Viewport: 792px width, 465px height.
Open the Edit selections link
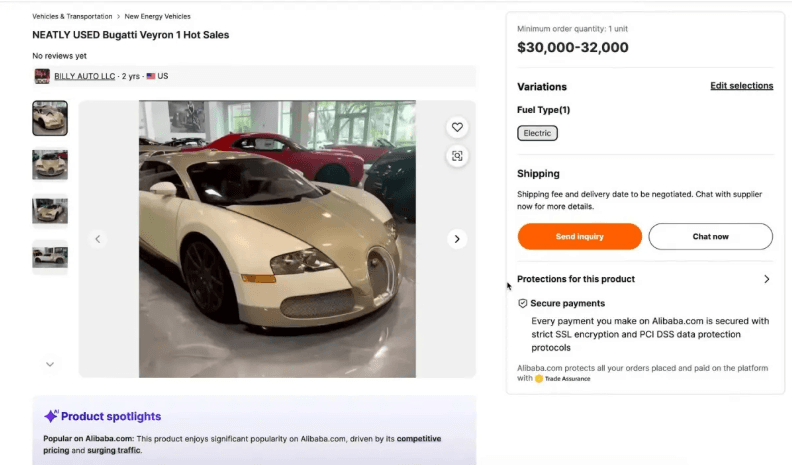point(741,86)
